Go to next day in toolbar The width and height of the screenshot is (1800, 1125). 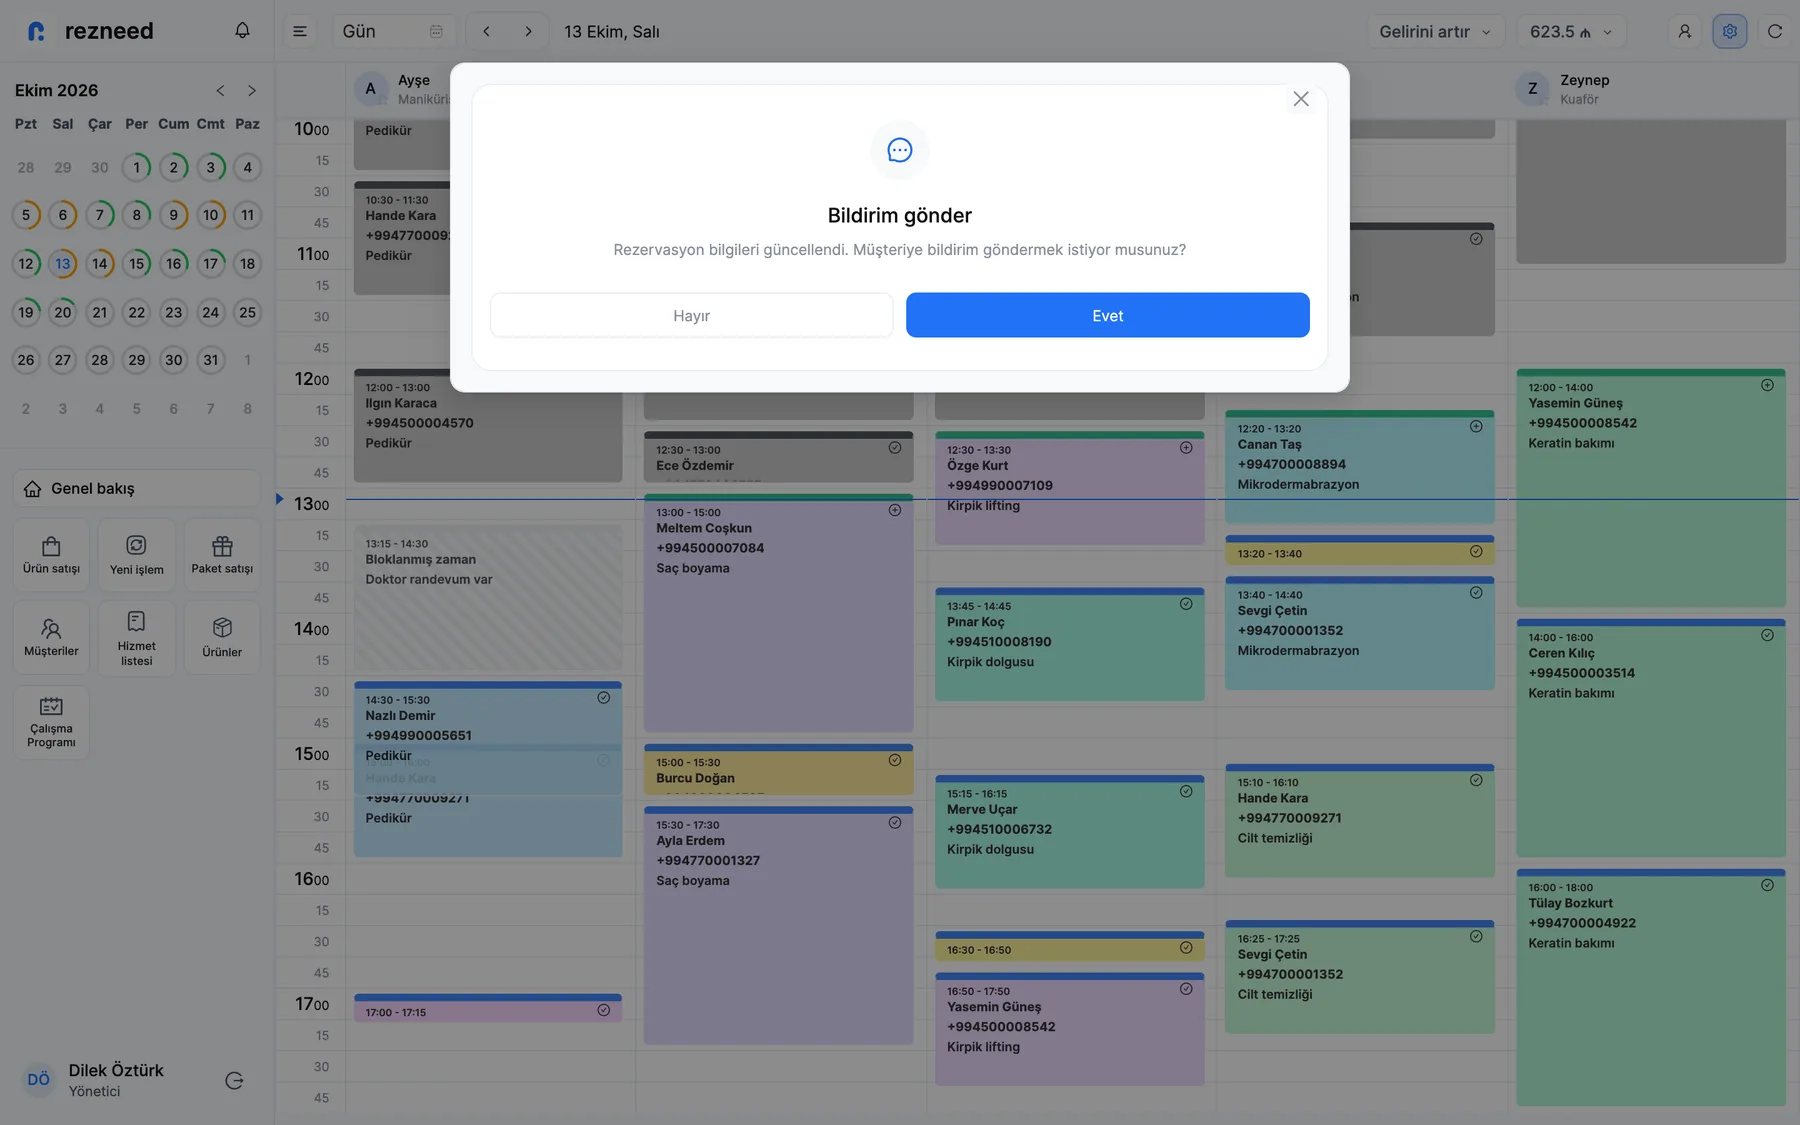528,31
